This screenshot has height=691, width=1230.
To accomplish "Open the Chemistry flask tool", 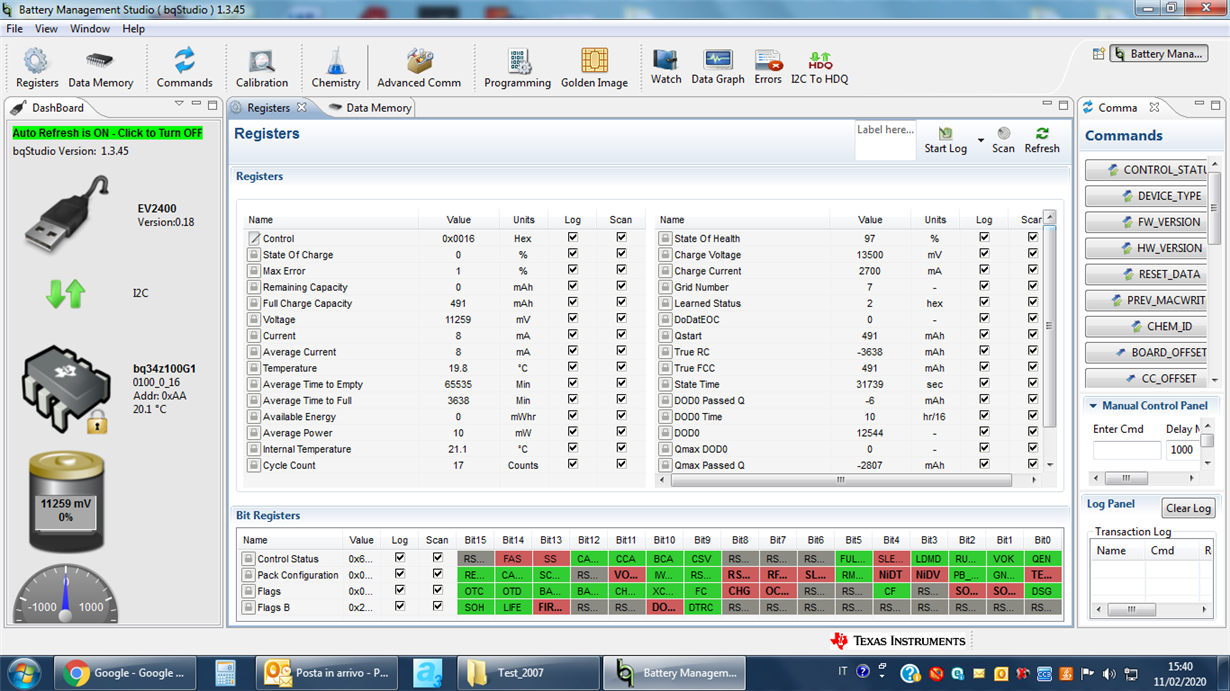I will (x=335, y=68).
